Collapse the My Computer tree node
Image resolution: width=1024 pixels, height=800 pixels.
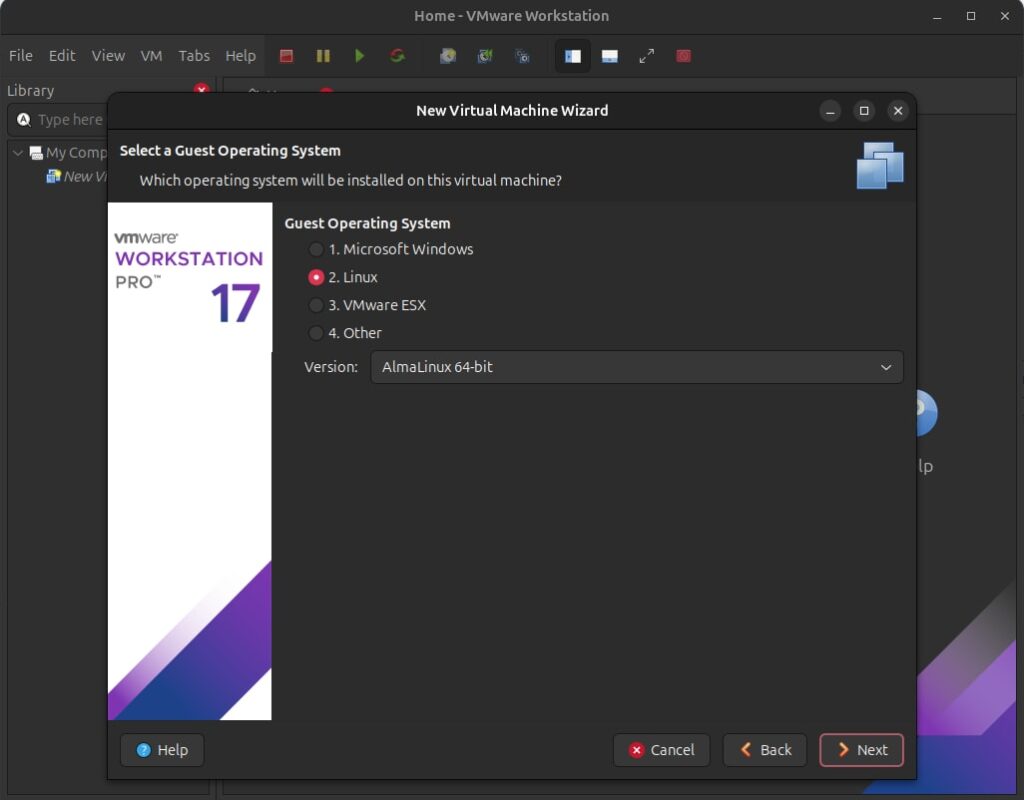[18, 153]
